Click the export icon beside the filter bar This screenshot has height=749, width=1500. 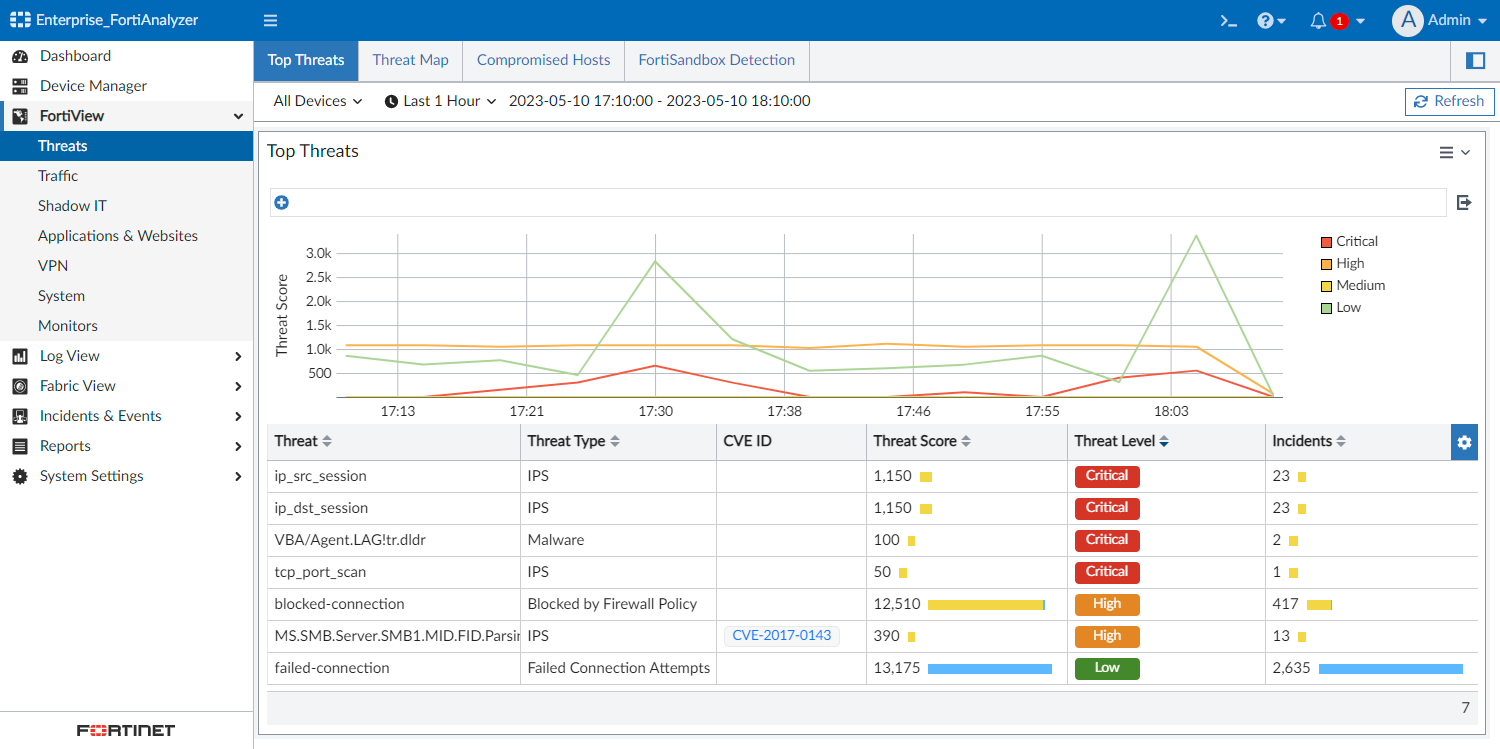tap(1464, 202)
